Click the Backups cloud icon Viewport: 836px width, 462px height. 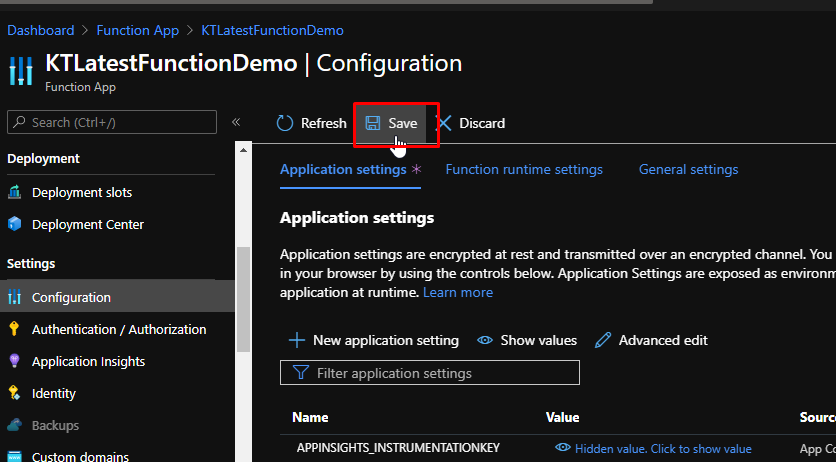click(15, 425)
